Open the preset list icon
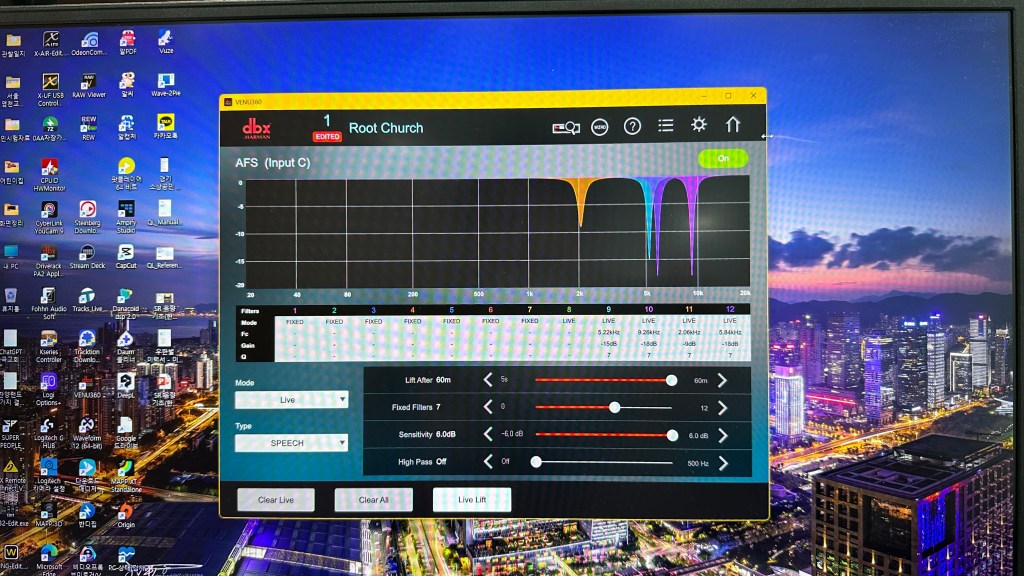1024x576 pixels. point(665,126)
